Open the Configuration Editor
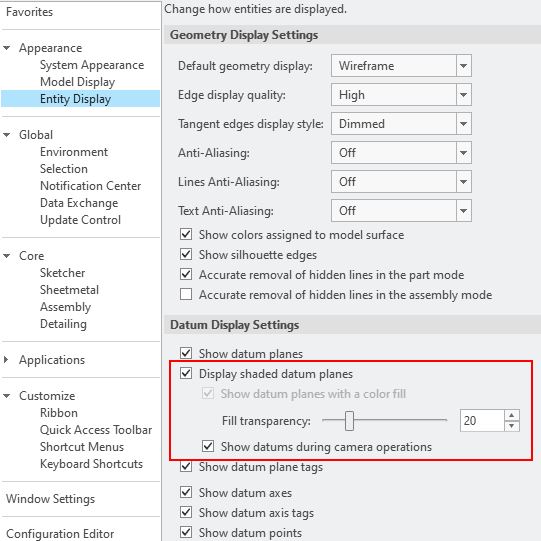 60,534
